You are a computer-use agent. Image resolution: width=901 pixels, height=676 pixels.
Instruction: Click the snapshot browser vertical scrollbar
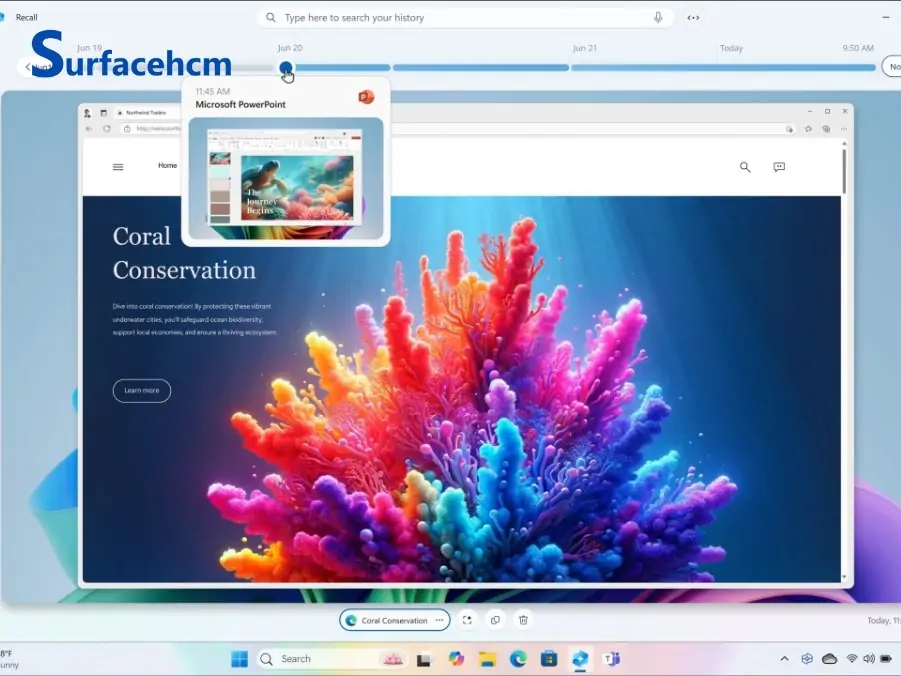844,172
